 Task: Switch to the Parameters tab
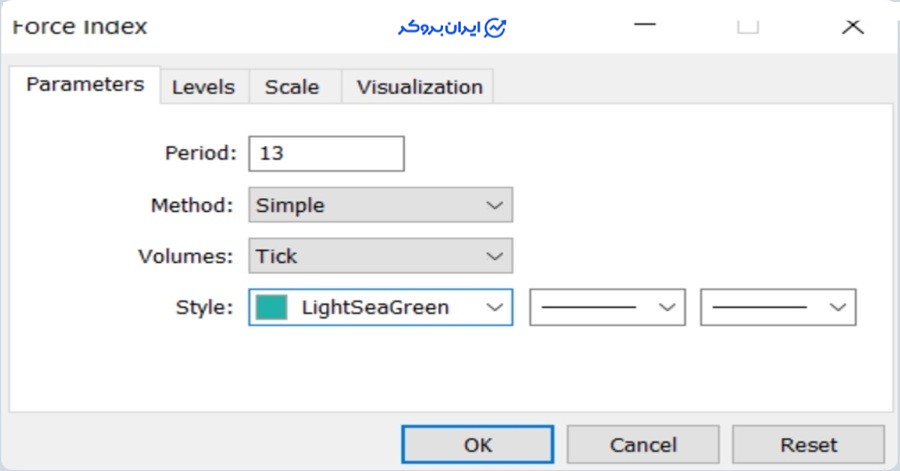pos(85,85)
